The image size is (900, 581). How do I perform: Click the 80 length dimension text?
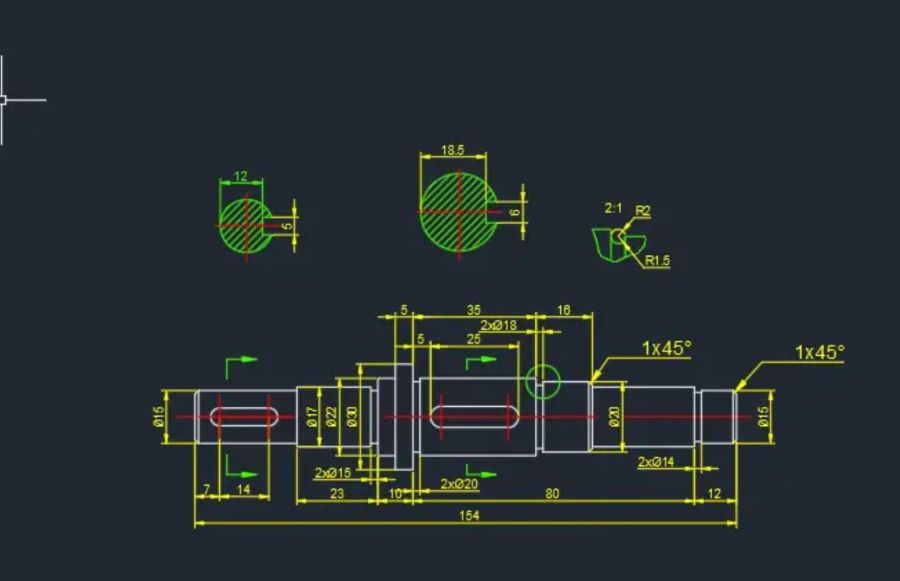(552, 493)
